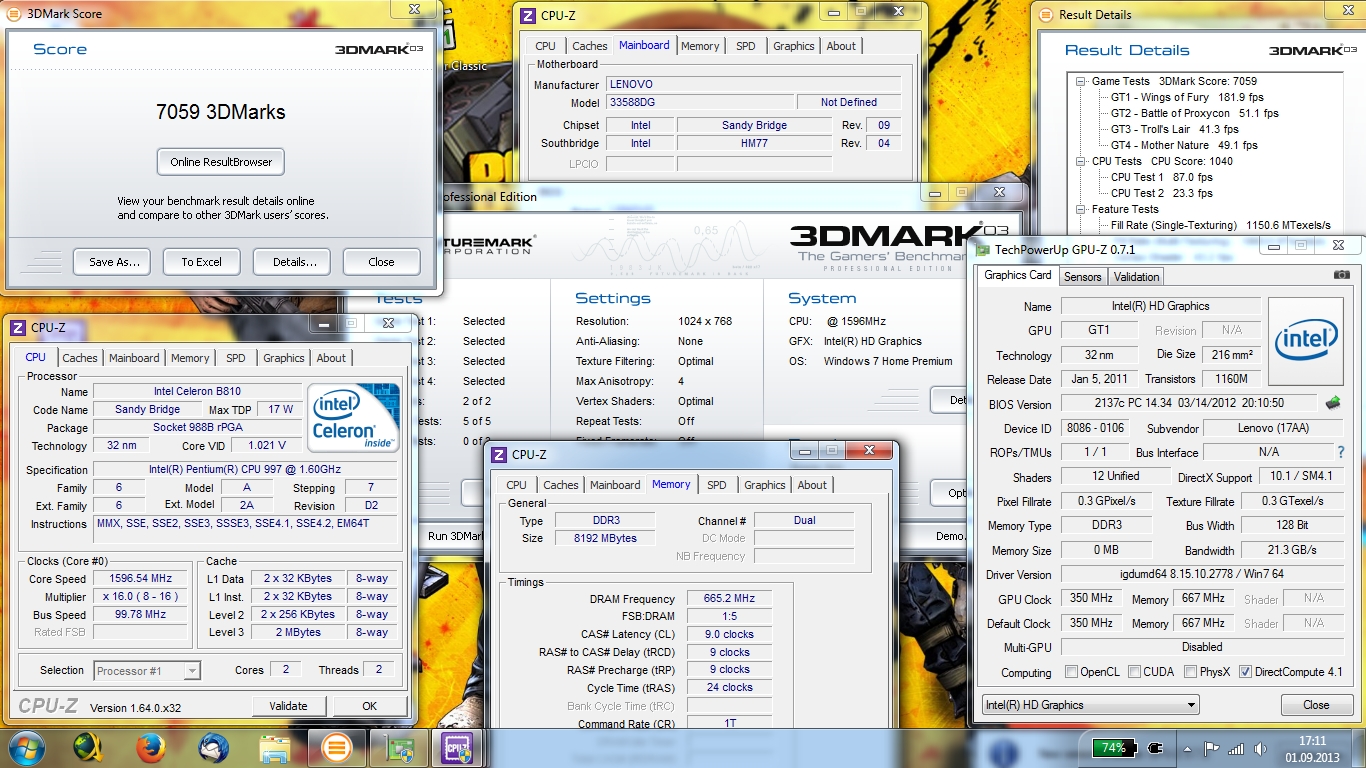Enable PhysX checkbox in GPU-Z
Screen dimensions: 1366x768
click(x=1190, y=672)
